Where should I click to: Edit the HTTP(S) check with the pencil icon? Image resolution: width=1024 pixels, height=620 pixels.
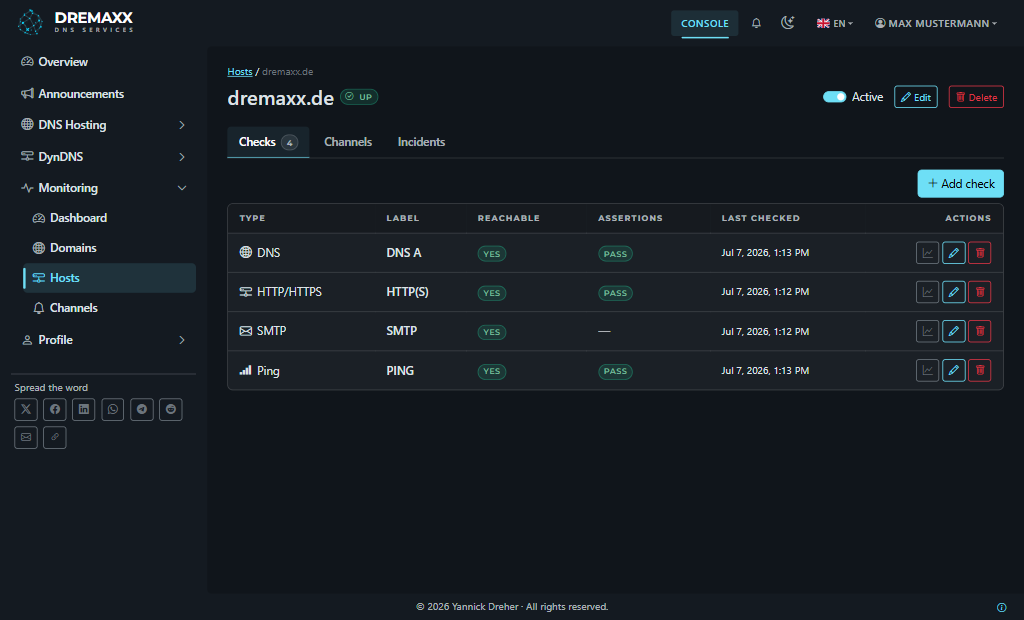pos(953,292)
